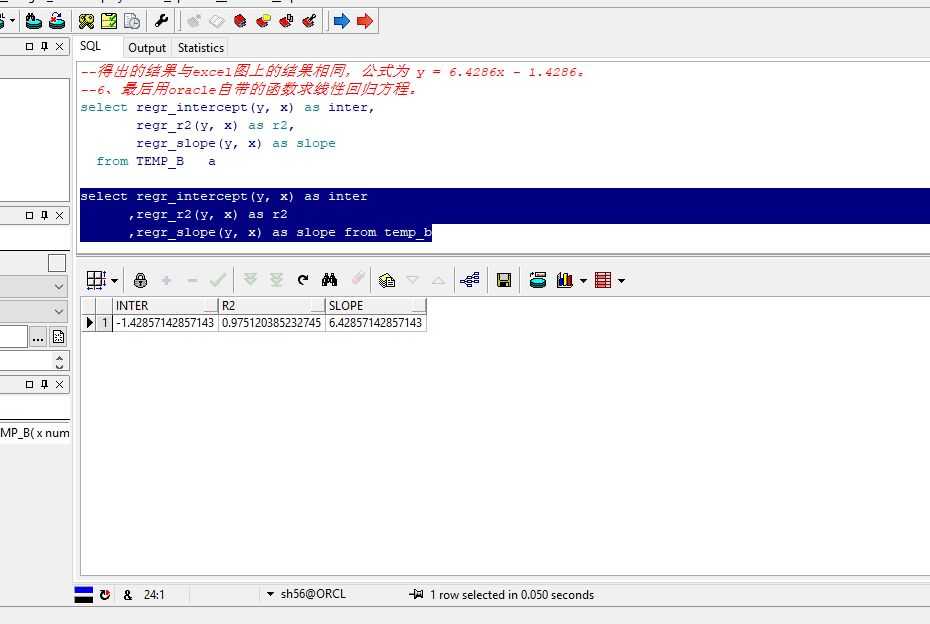Click row number 1 in results grid
Screen dimensions: 930x624
[x=105, y=323]
